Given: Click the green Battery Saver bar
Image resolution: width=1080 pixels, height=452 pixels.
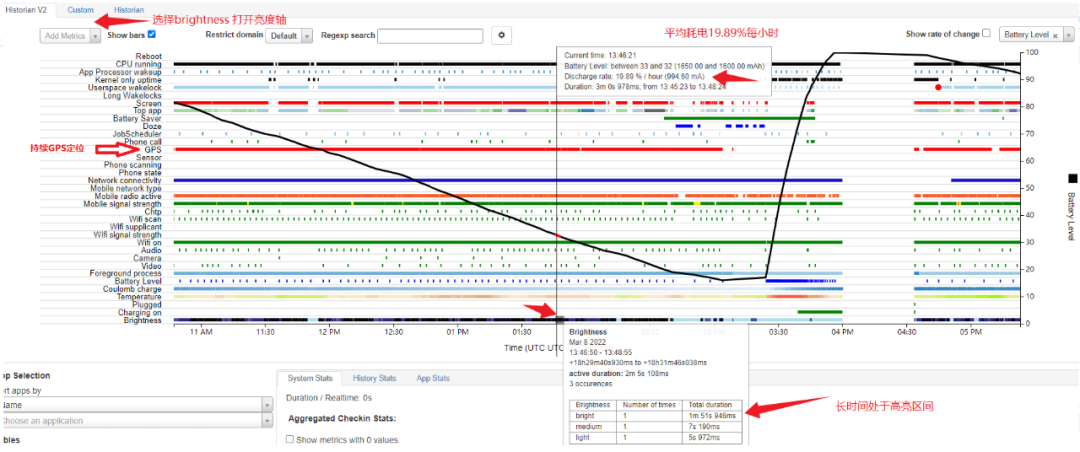Looking at the screenshot, I should click(x=739, y=119).
